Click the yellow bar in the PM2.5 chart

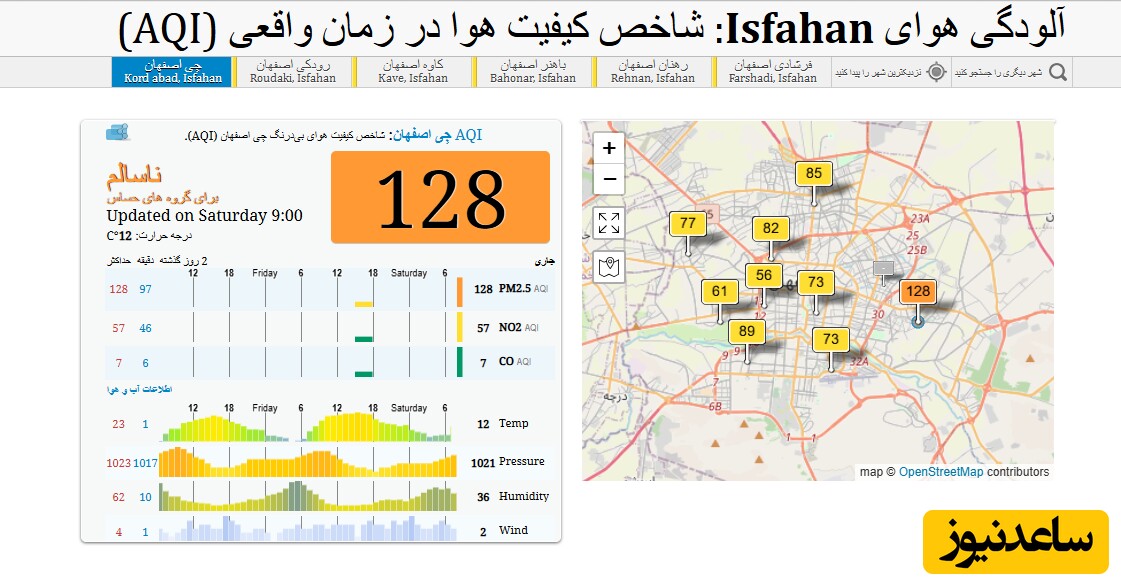pyautogui.click(x=364, y=304)
